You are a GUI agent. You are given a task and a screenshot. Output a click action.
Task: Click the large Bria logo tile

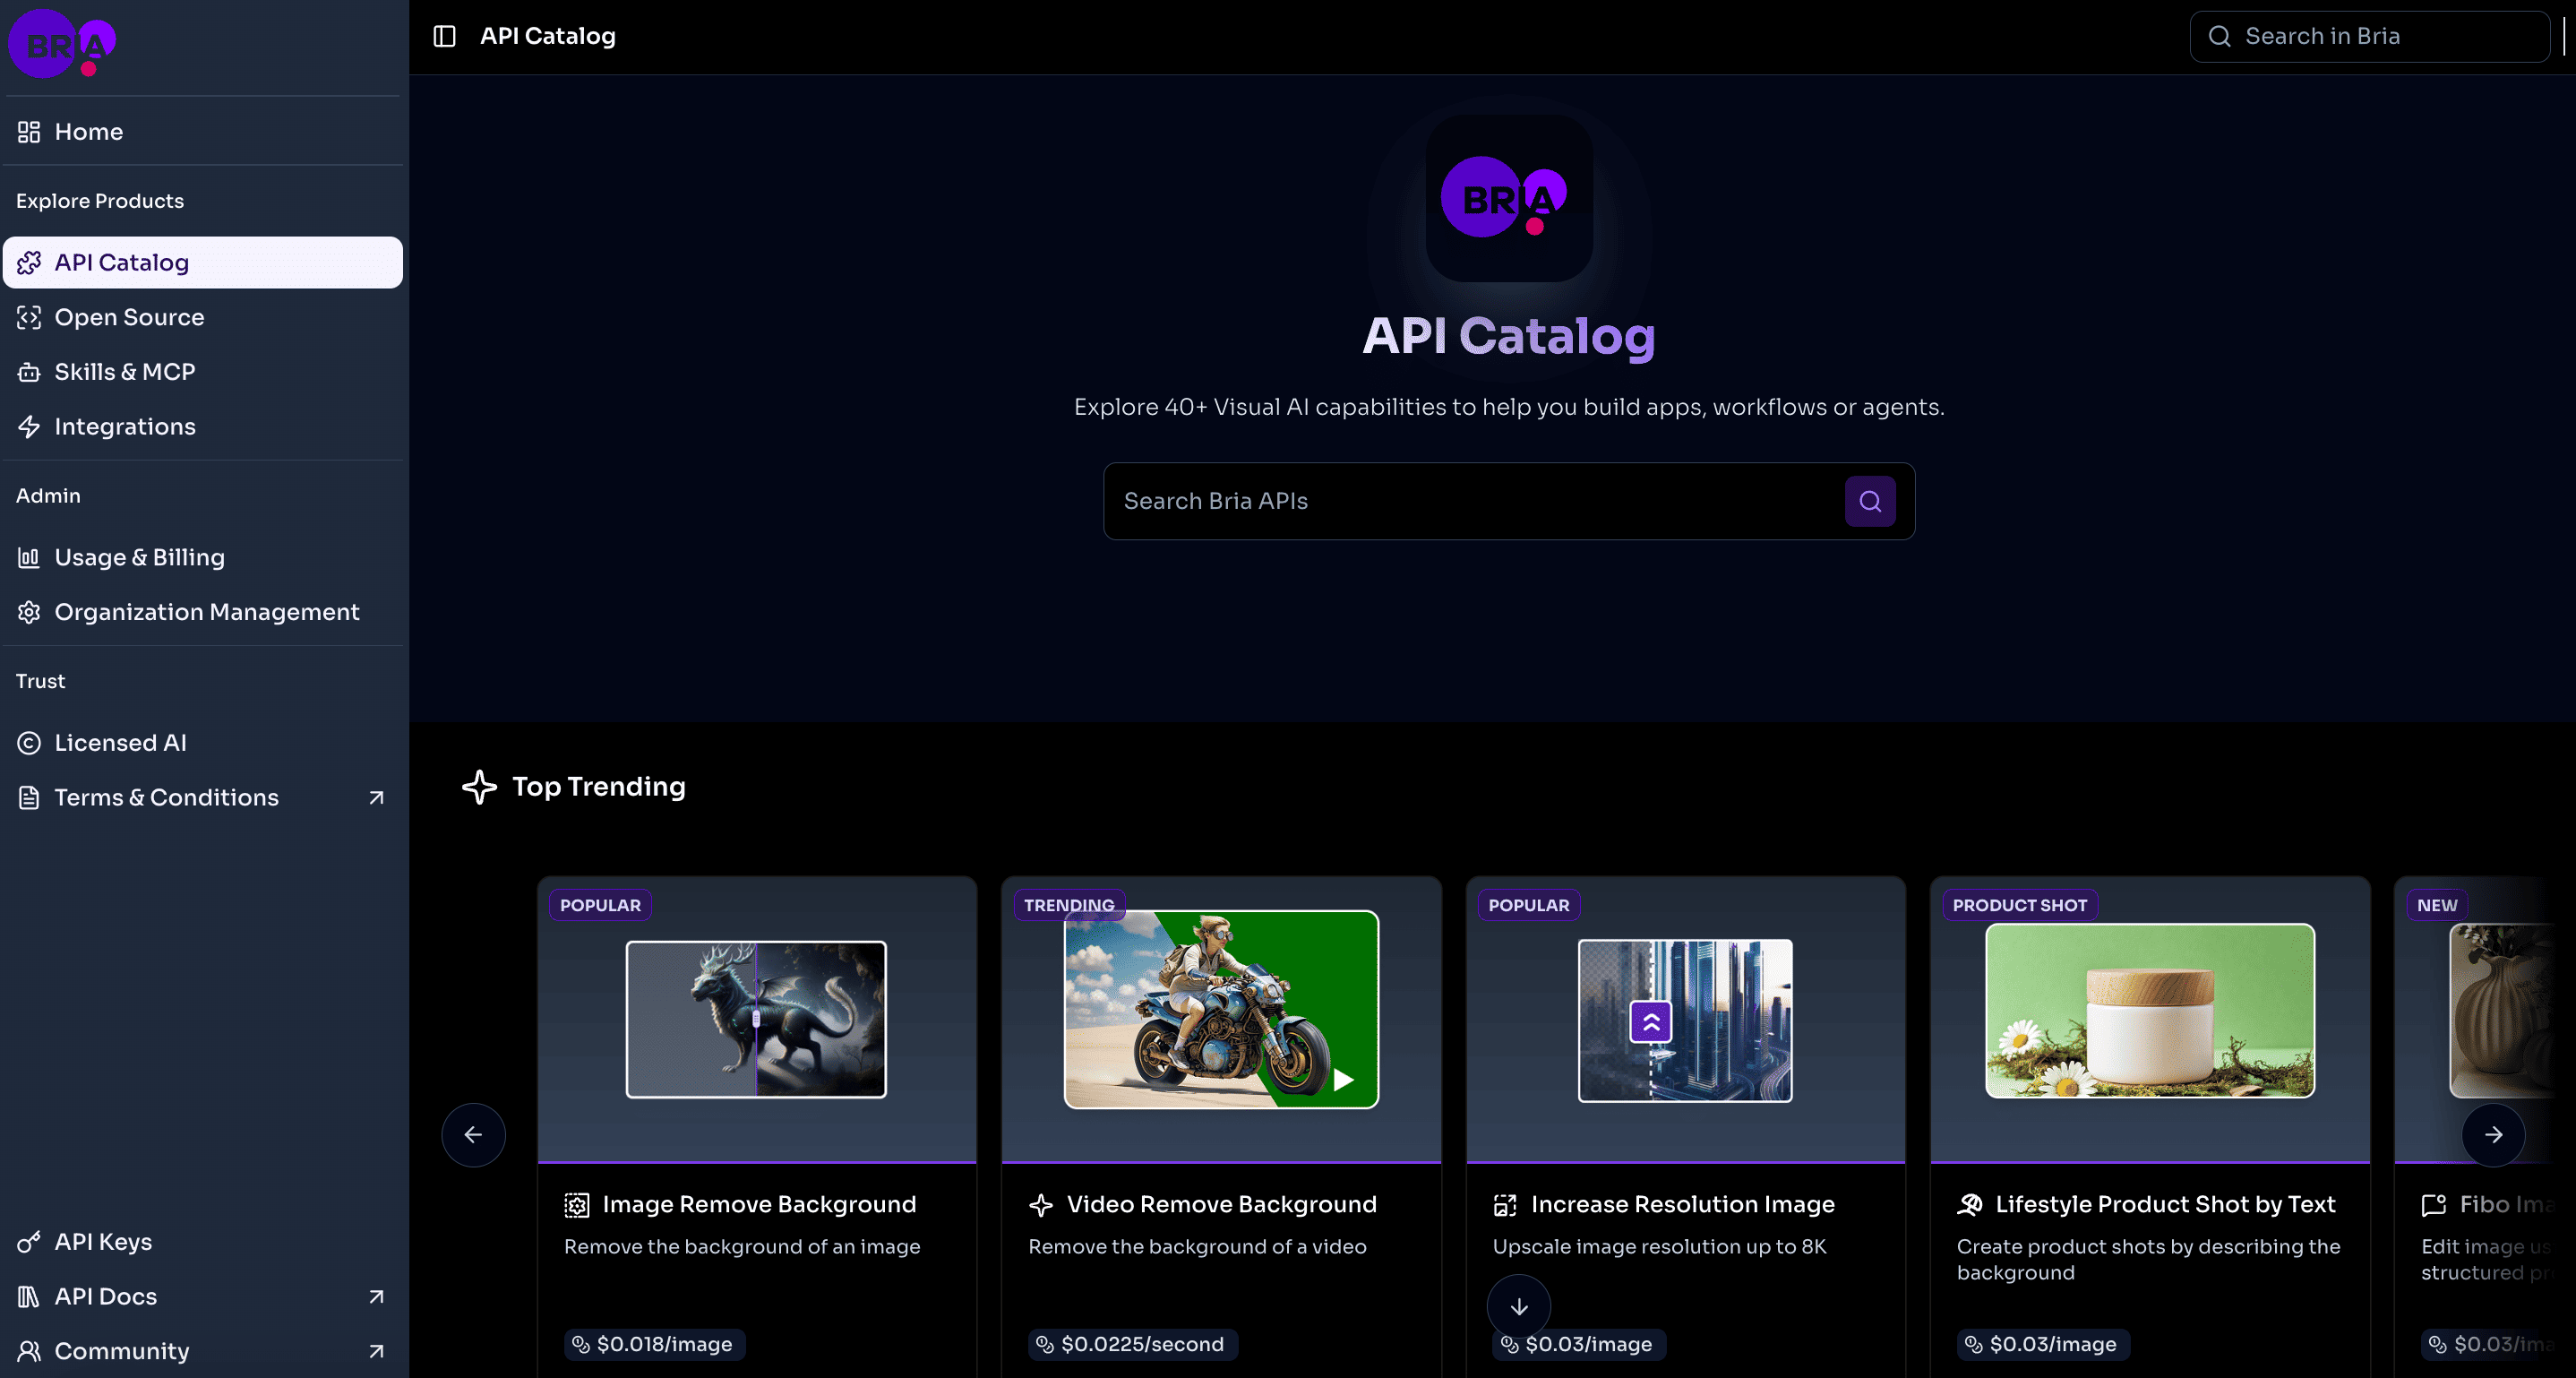click(1509, 198)
